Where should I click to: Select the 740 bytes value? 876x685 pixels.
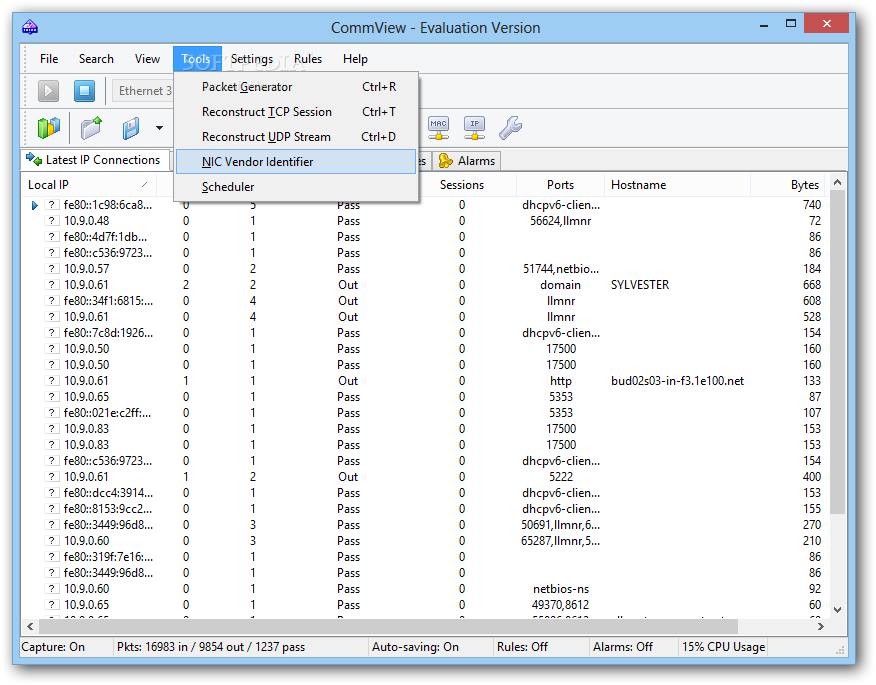(x=812, y=205)
